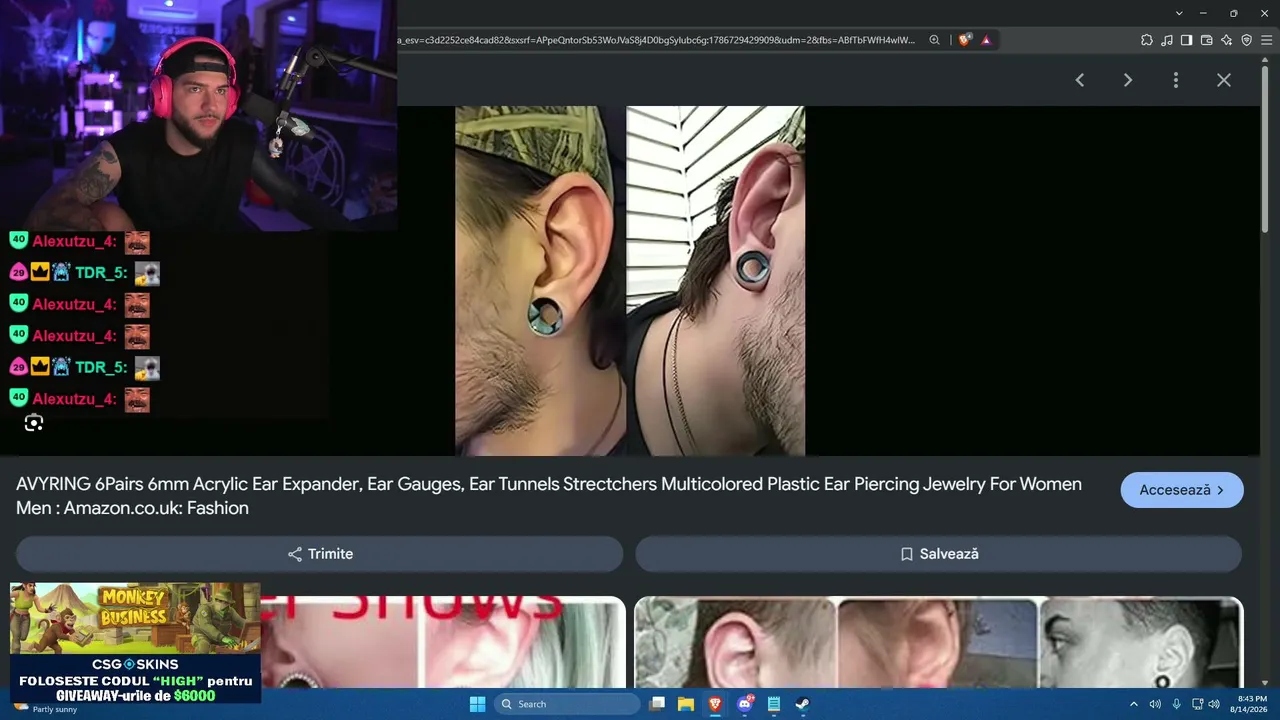The width and height of the screenshot is (1280, 720).
Task: Click the Trimite share button
Action: 319,554
